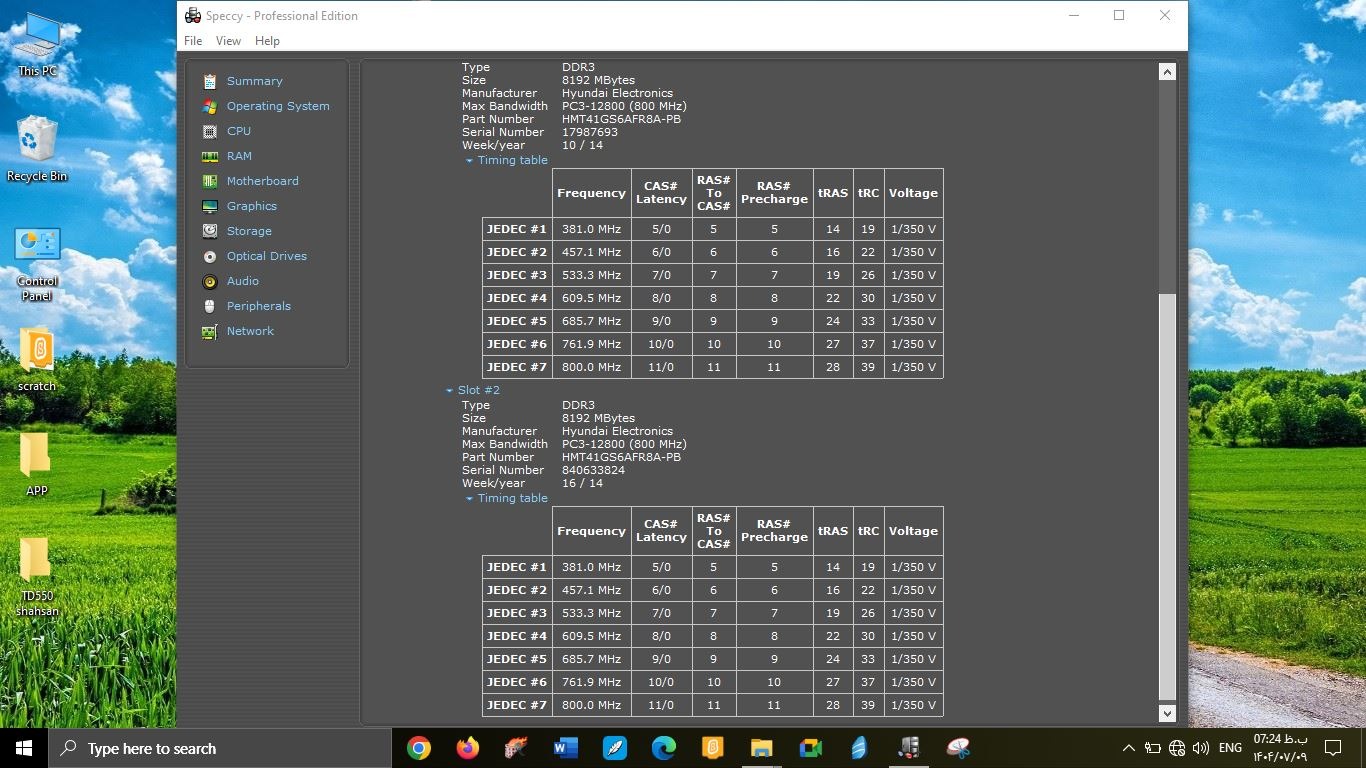Select the Graphics monitor icon
The image size is (1366, 768).
pos(210,206)
